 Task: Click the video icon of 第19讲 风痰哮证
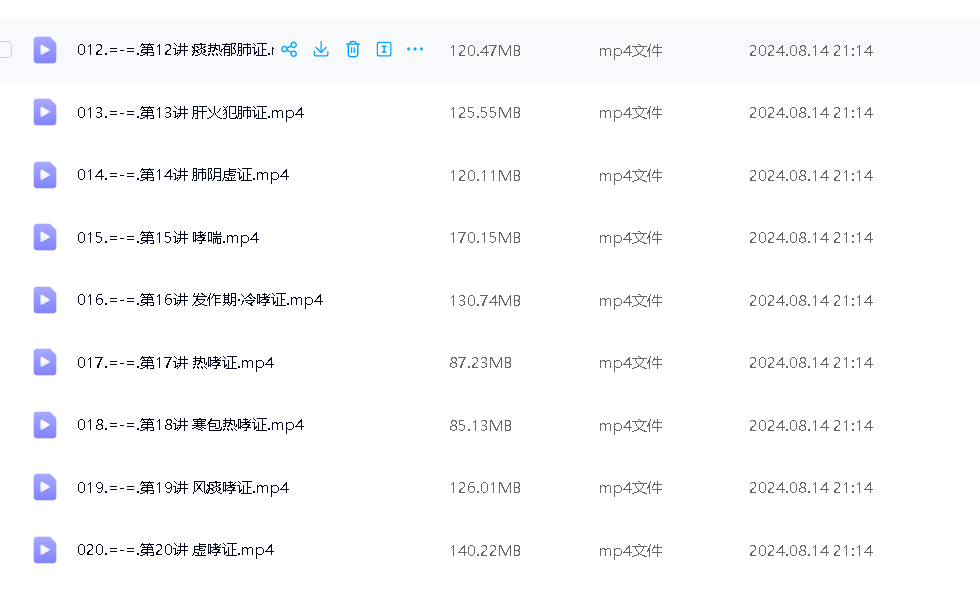pos(45,487)
